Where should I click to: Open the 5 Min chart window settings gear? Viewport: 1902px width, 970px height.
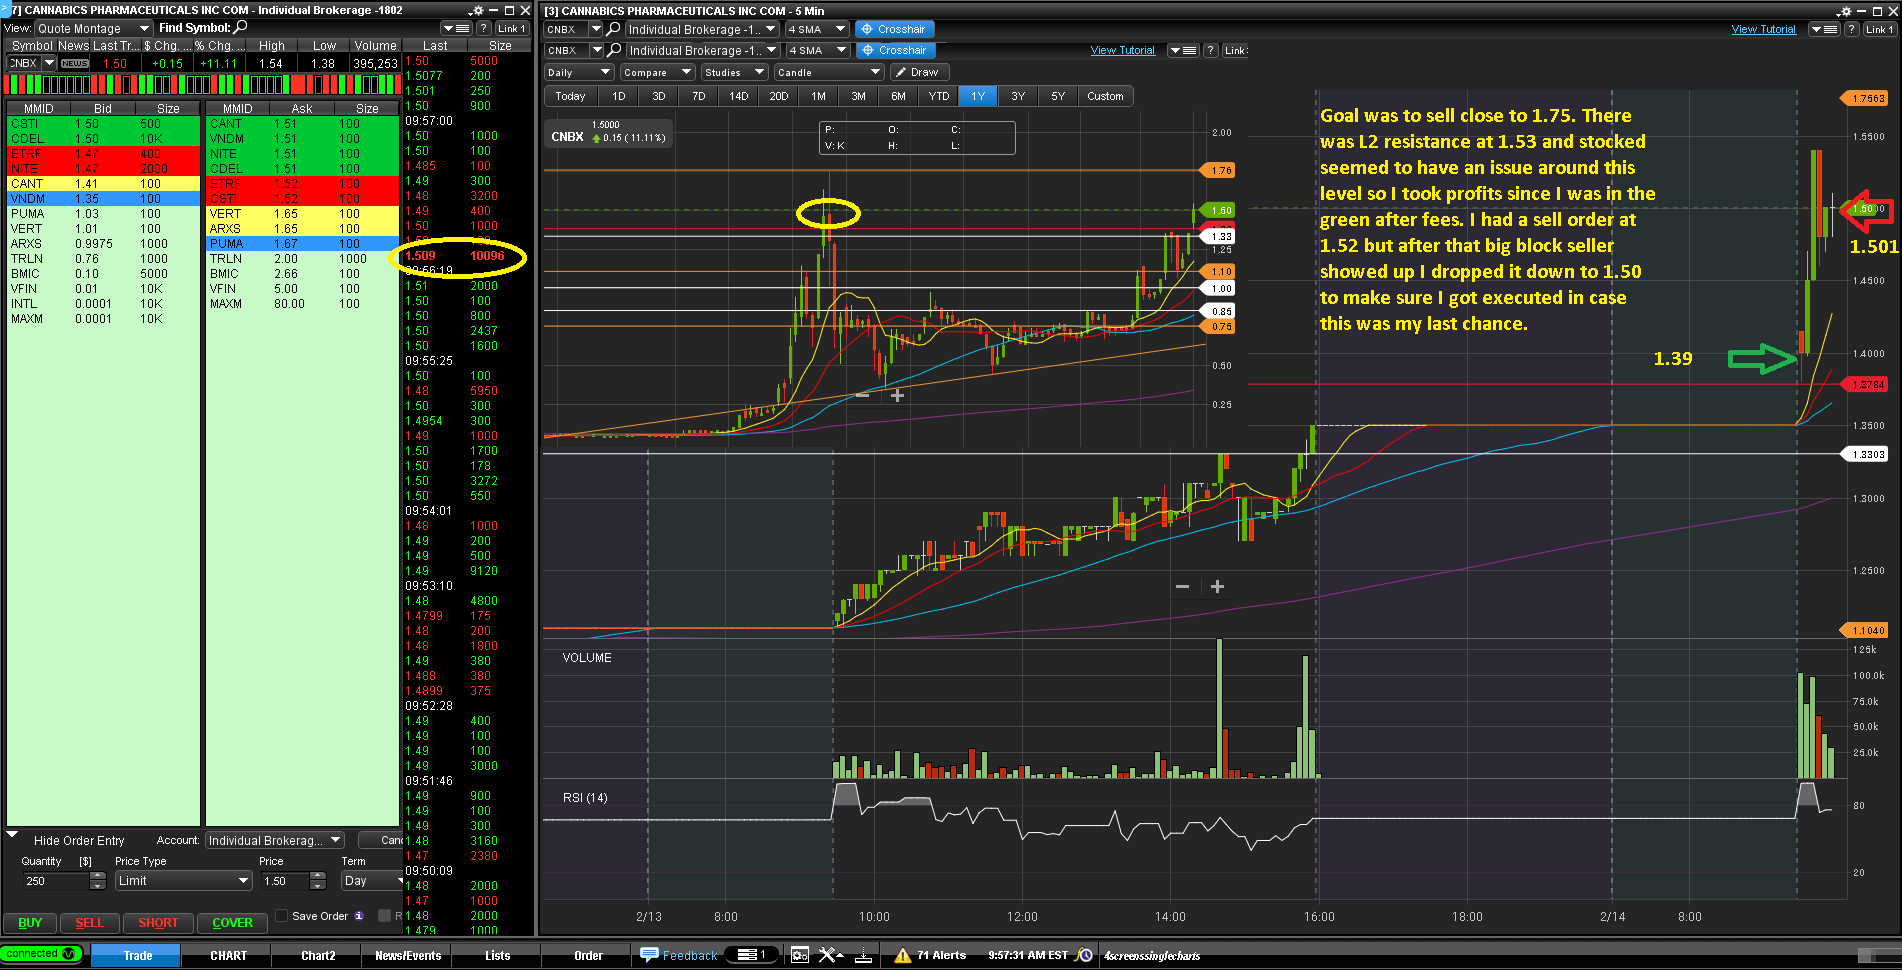point(1844,11)
